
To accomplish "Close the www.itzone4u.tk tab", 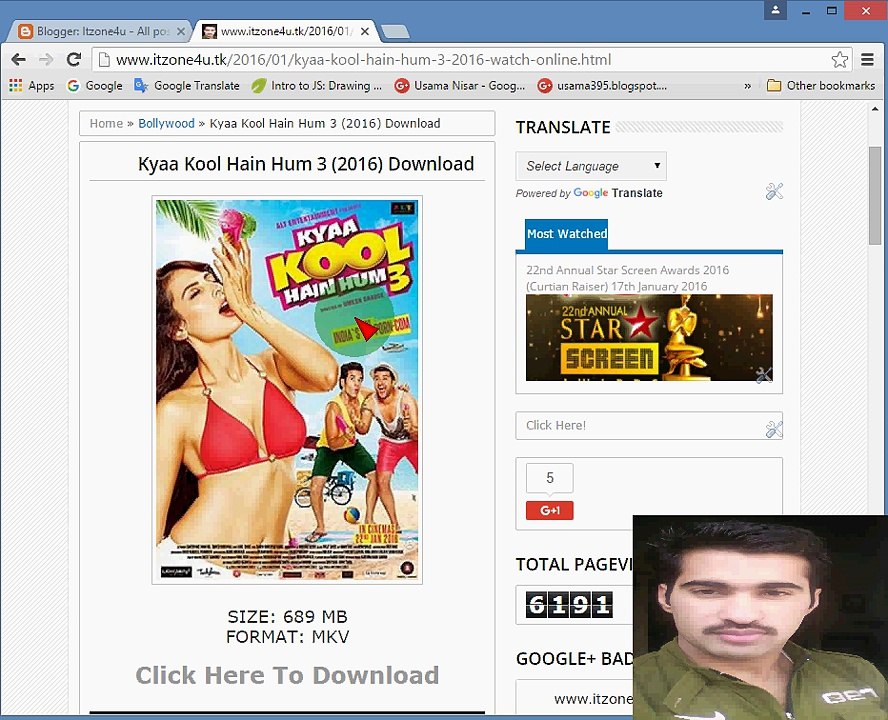I will pyautogui.click(x=365, y=32).
